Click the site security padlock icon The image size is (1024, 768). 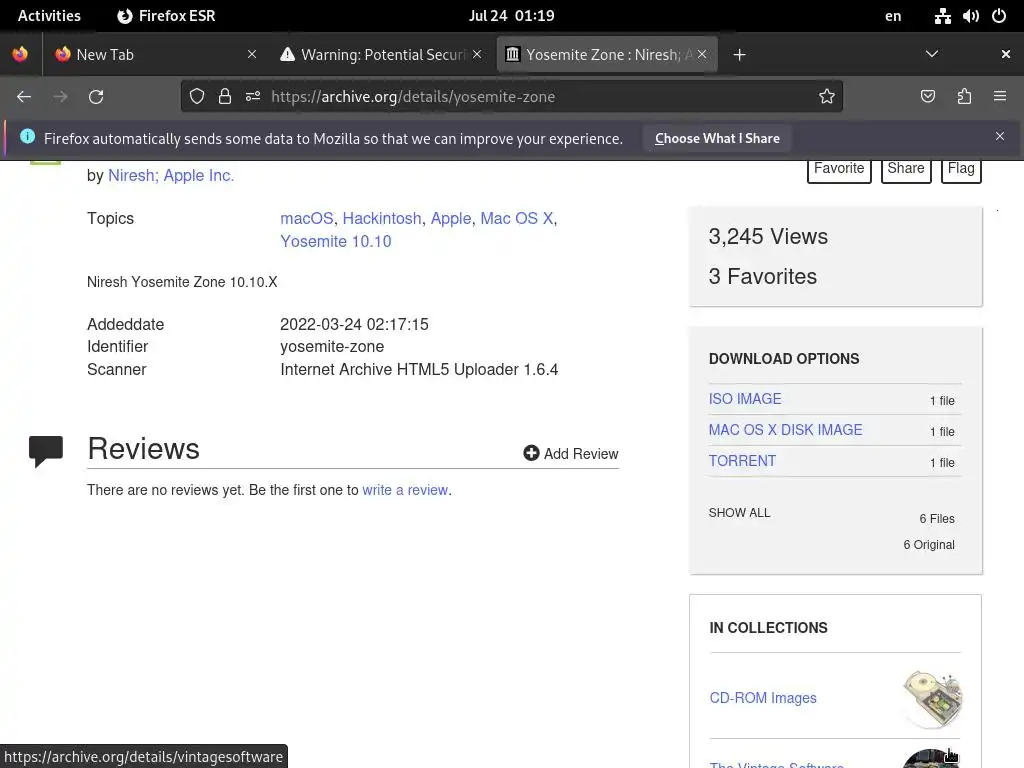tap(225, 97)
